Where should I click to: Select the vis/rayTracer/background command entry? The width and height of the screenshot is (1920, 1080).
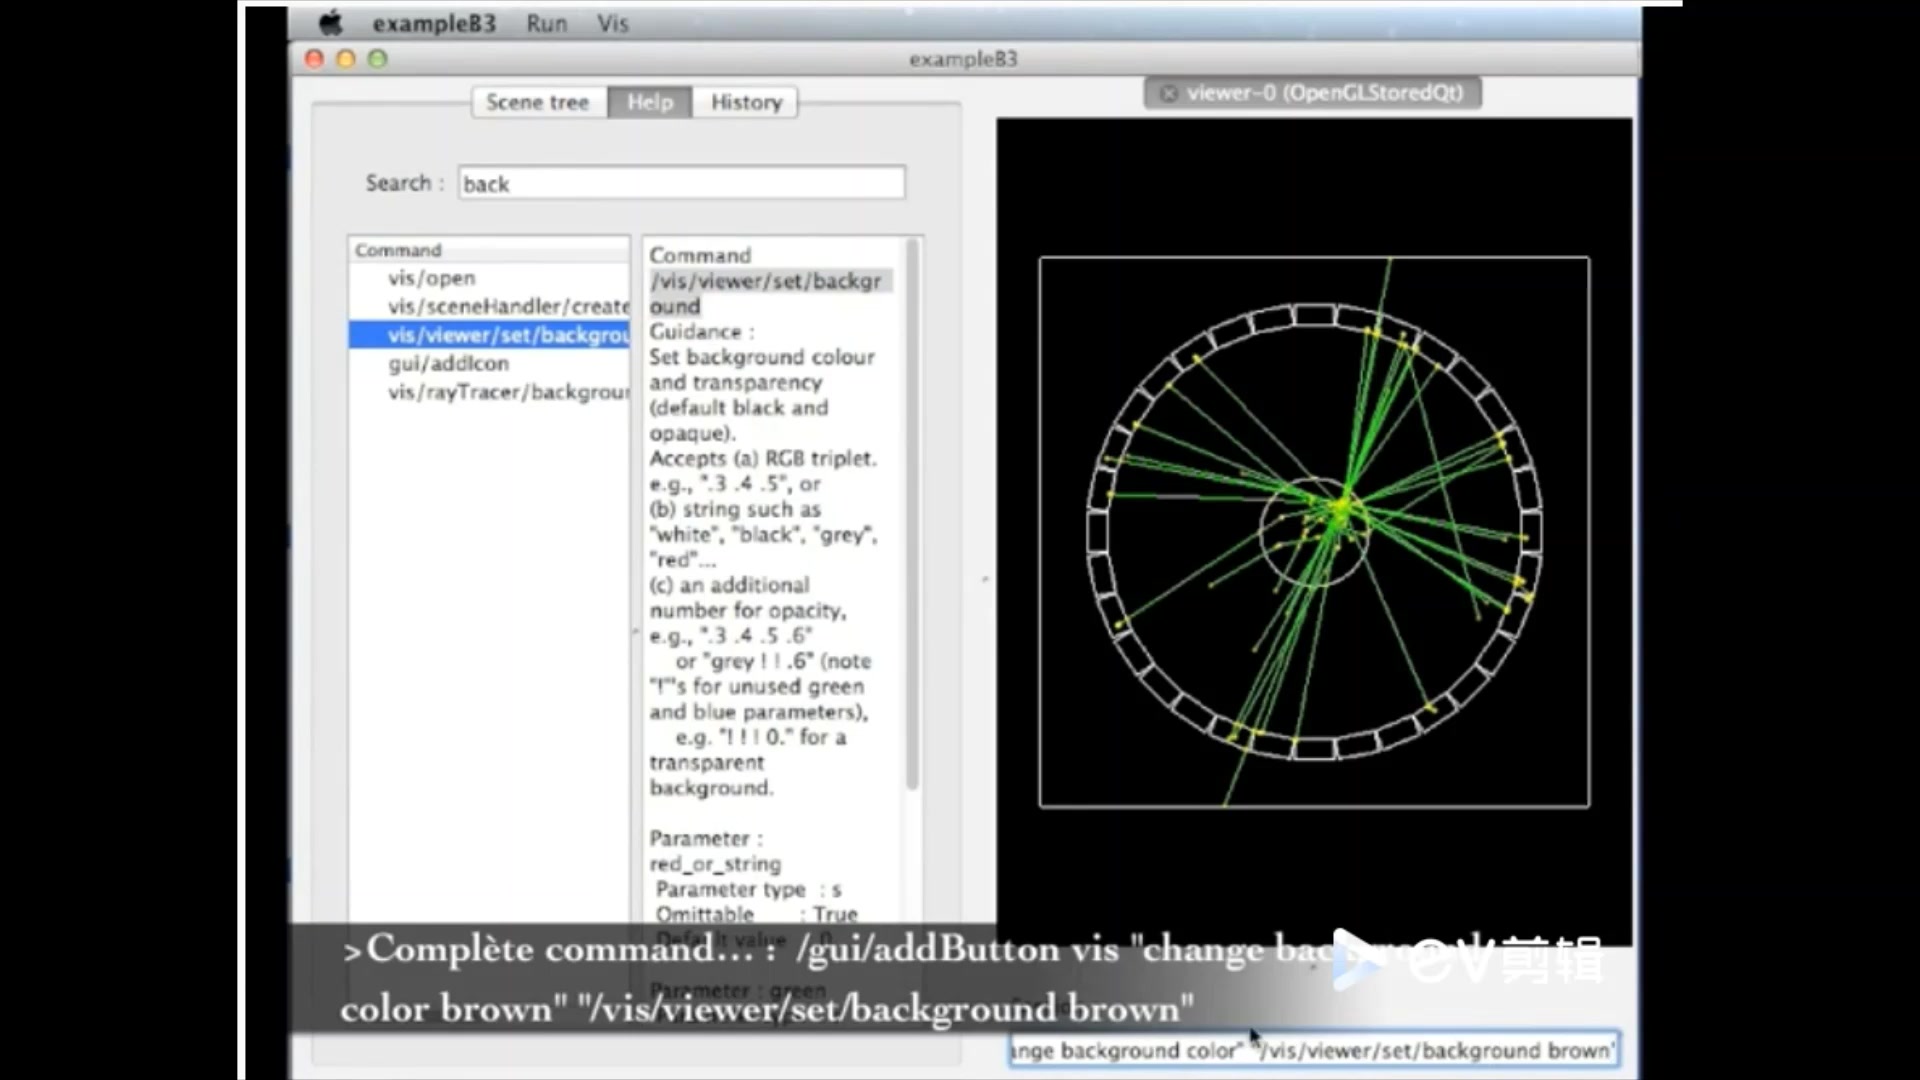(x=508, y=392)
